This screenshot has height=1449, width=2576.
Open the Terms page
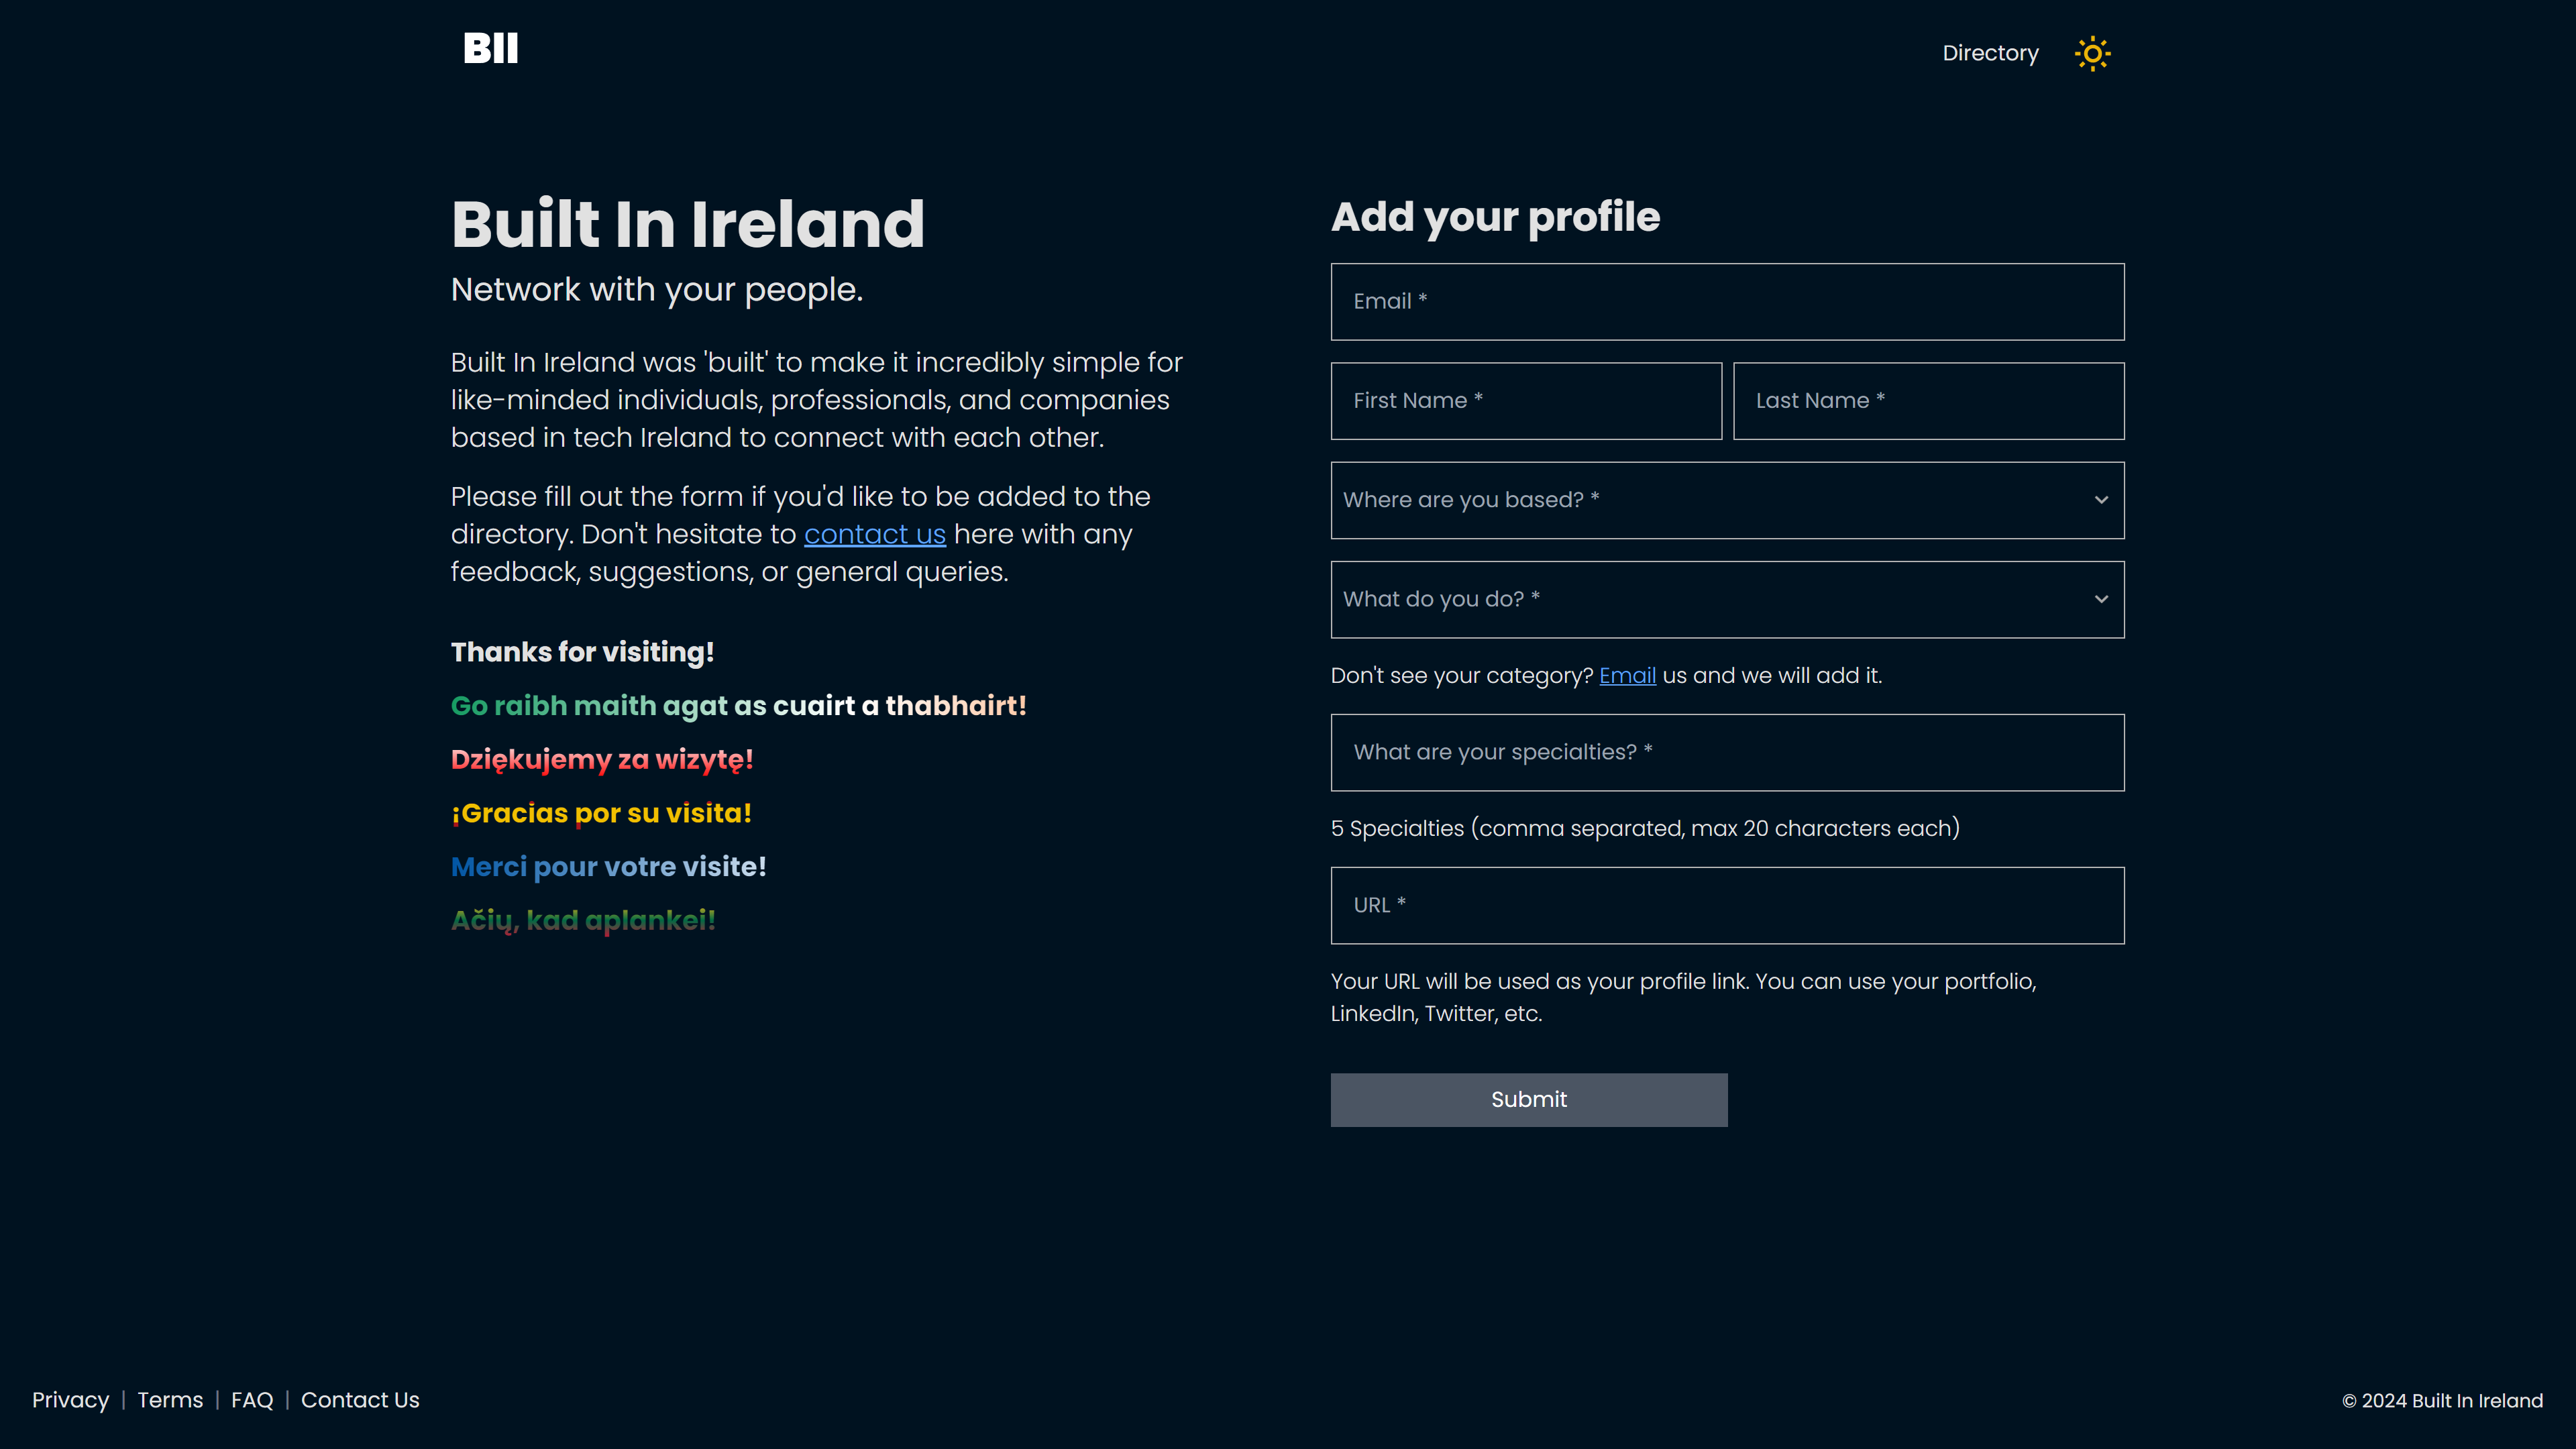click(x=170, y=1399)
